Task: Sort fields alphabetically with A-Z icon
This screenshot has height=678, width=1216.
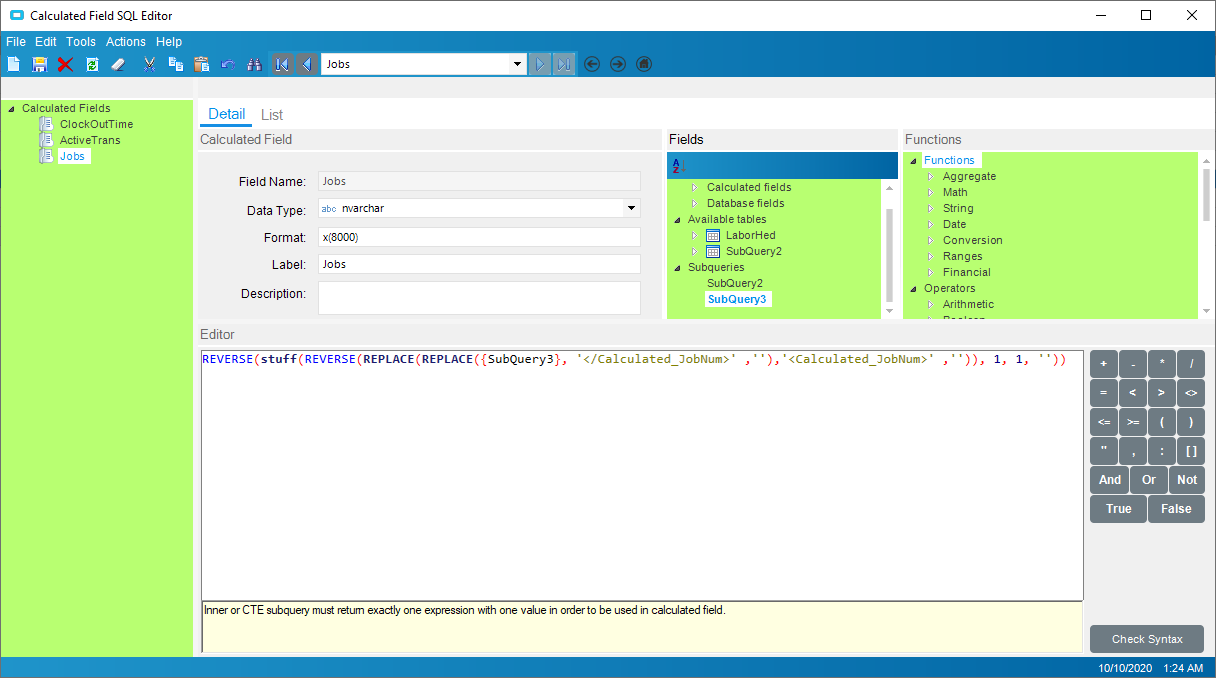Action: [x=677, y=165]
